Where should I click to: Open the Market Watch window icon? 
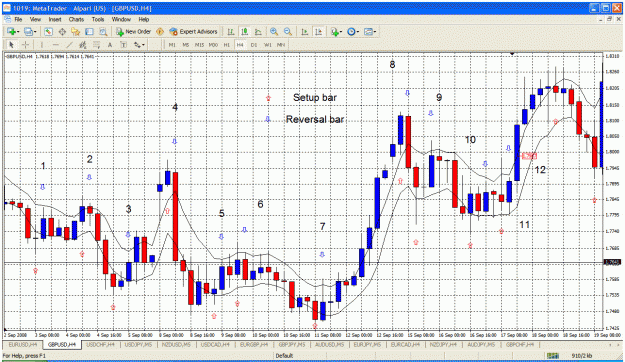(48, 32)
